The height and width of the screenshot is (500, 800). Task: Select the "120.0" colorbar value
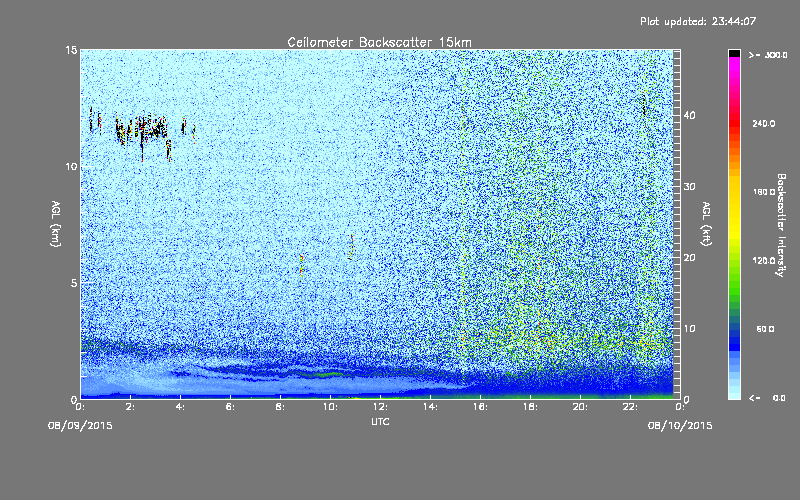764,260
